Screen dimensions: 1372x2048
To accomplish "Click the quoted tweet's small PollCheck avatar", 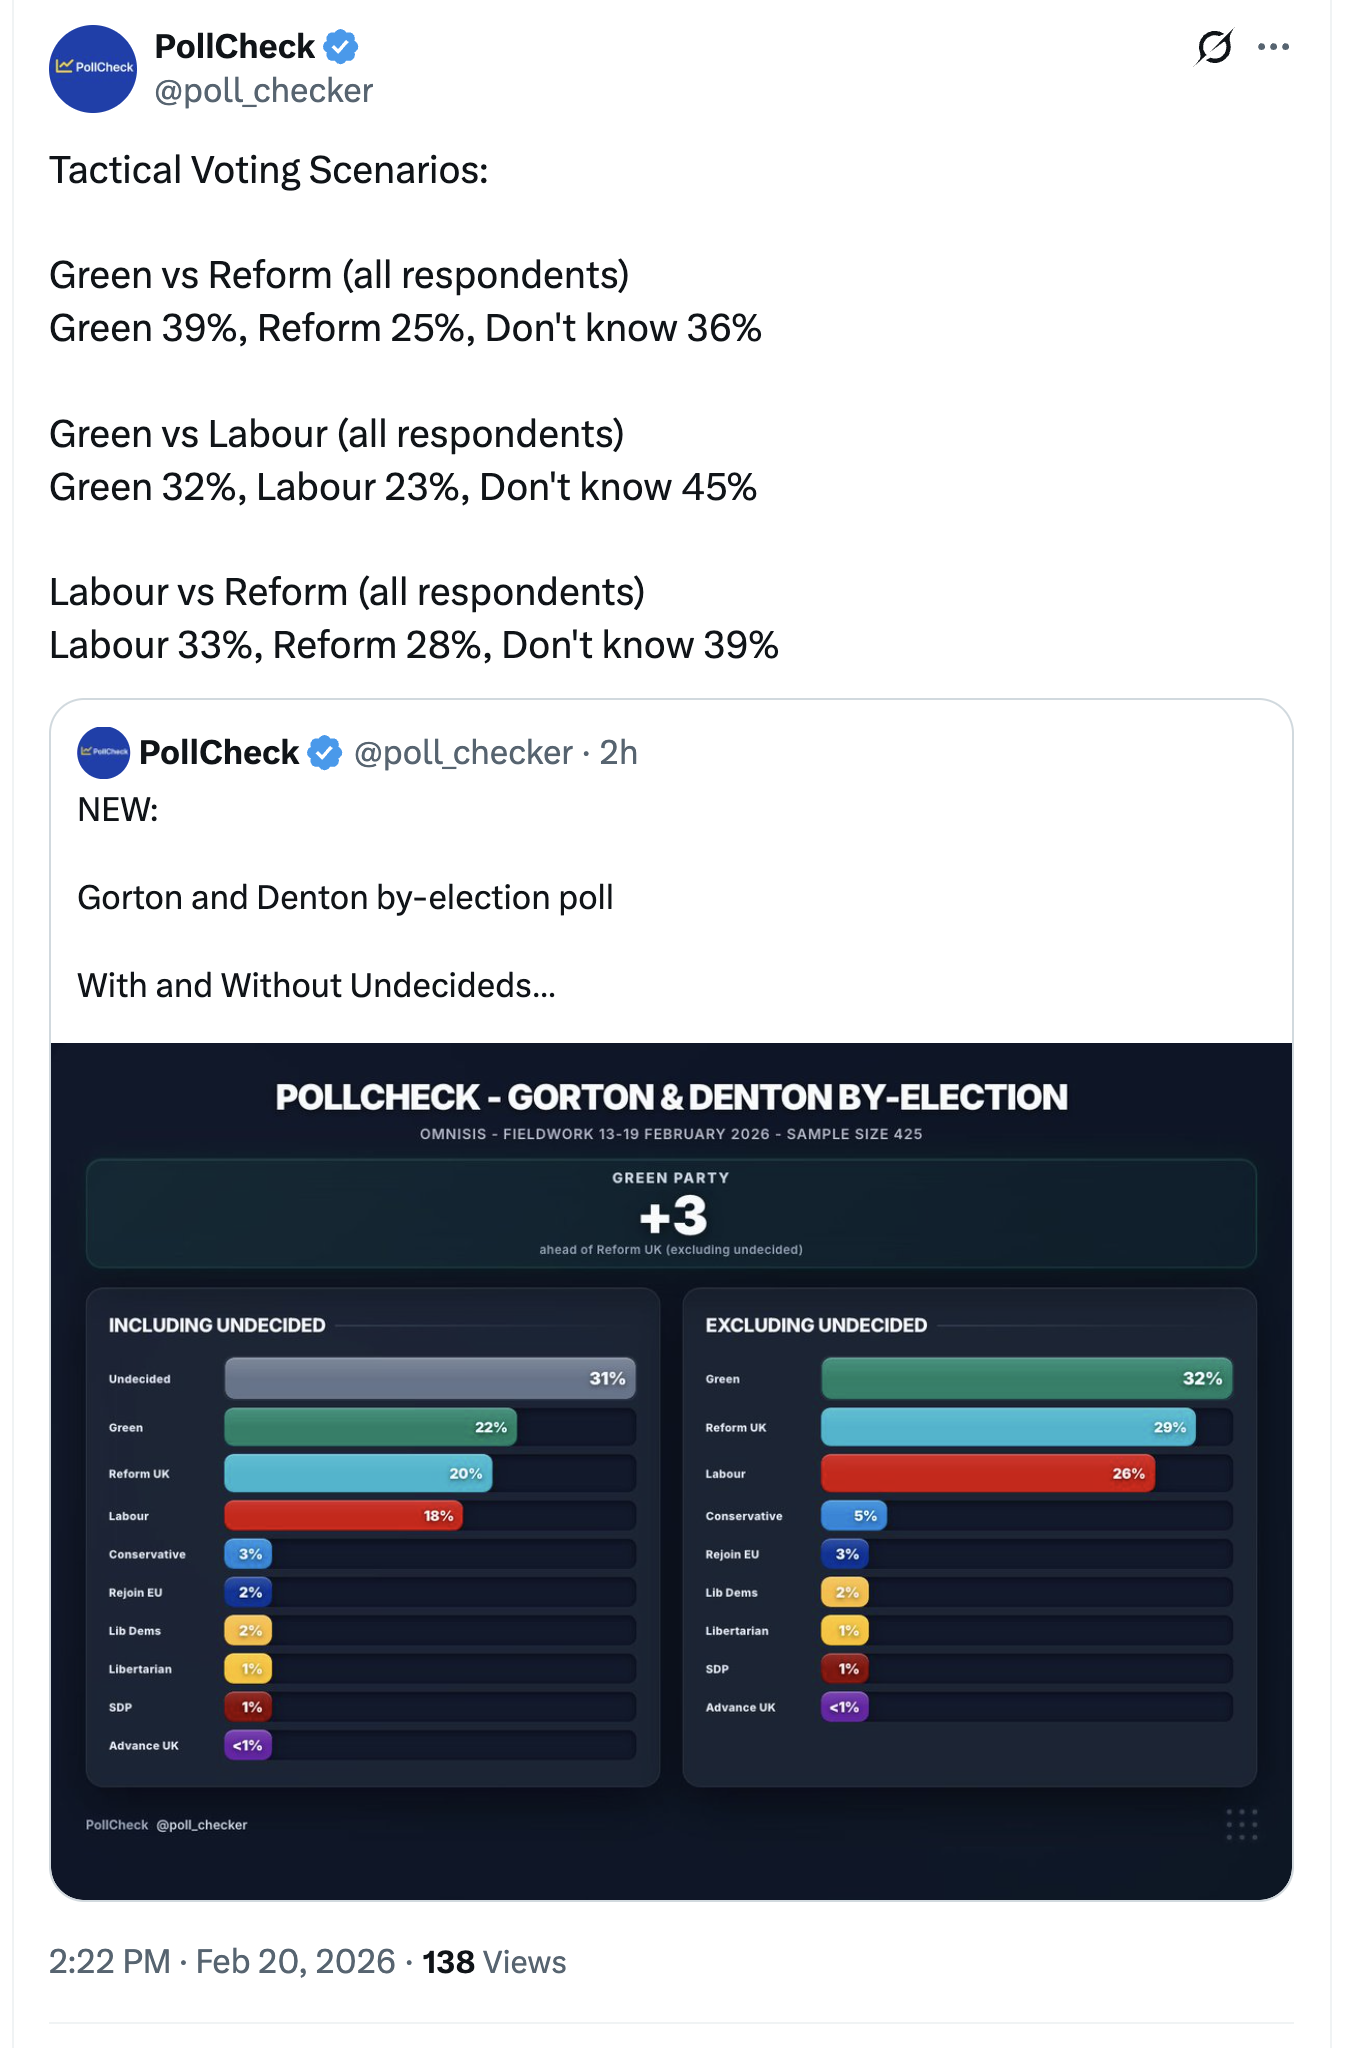I will click(103, 752).
